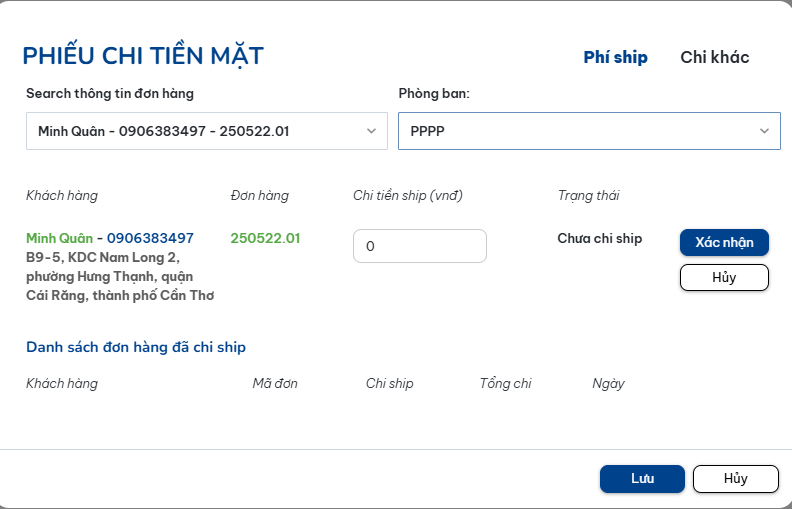Click the phone number 0906383497 in the customer row

[x=150, y=238]
